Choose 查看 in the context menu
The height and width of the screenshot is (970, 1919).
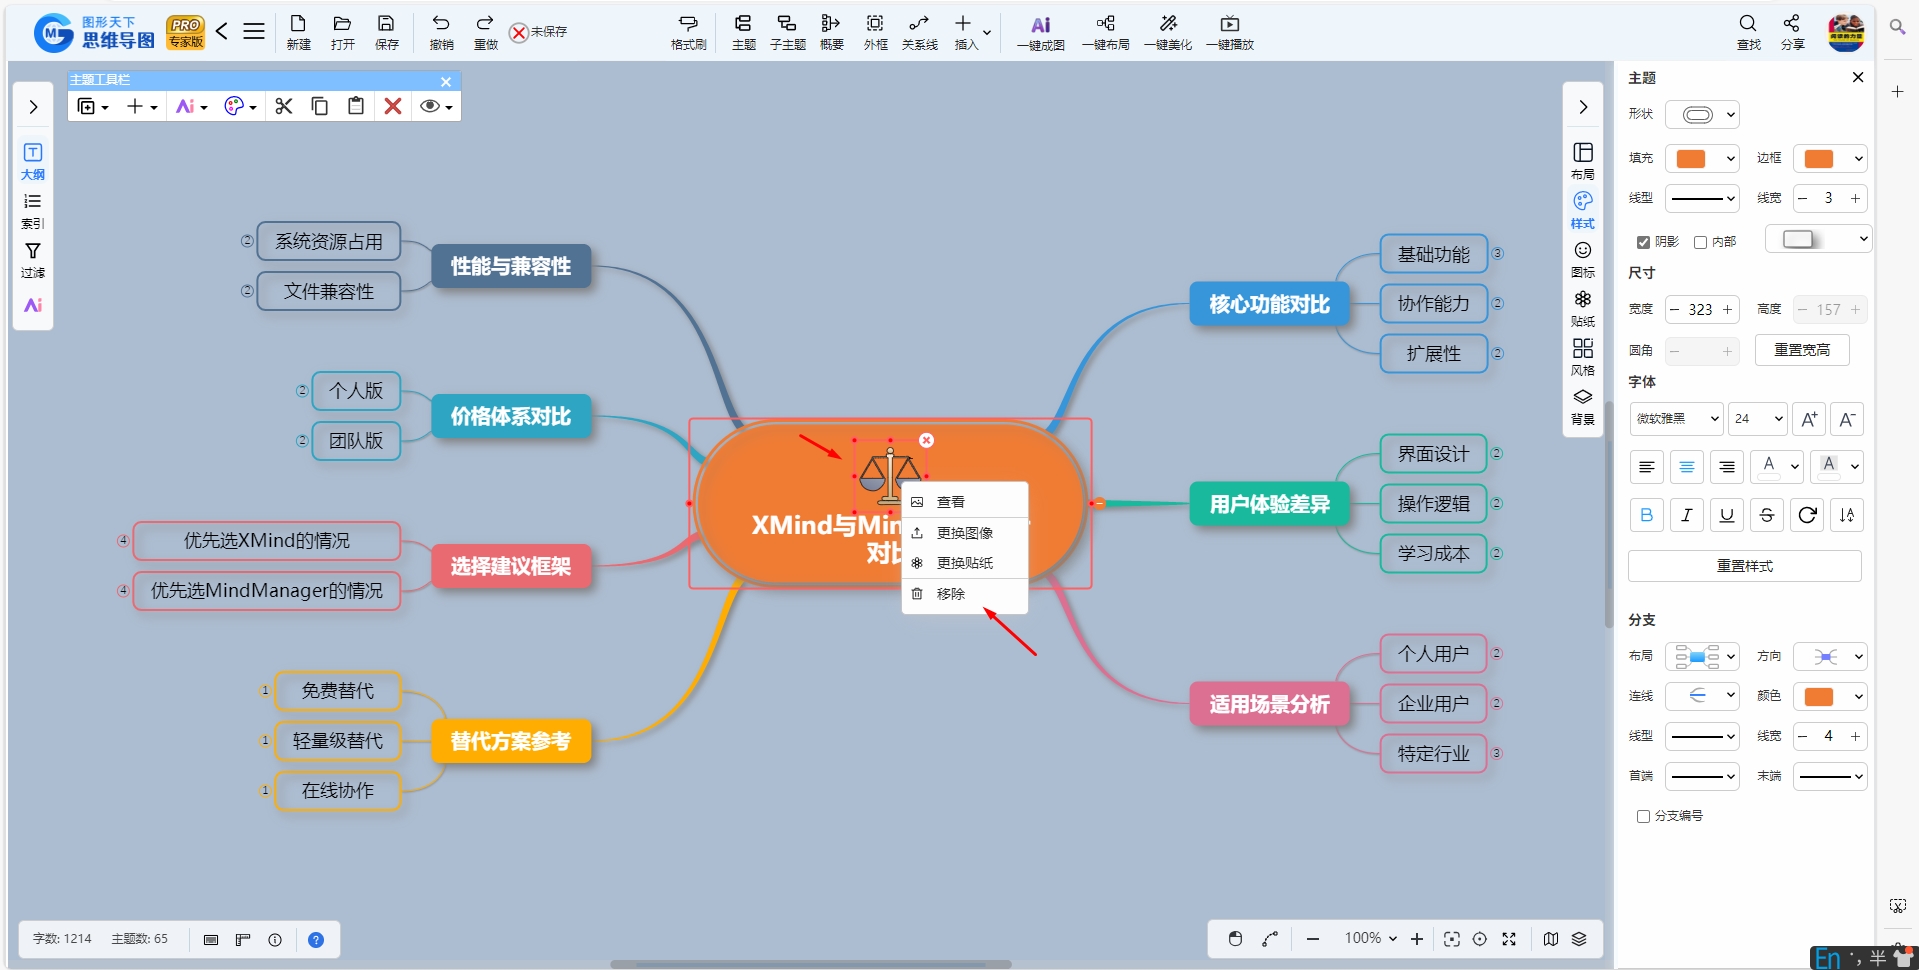[x=965, y=502]
